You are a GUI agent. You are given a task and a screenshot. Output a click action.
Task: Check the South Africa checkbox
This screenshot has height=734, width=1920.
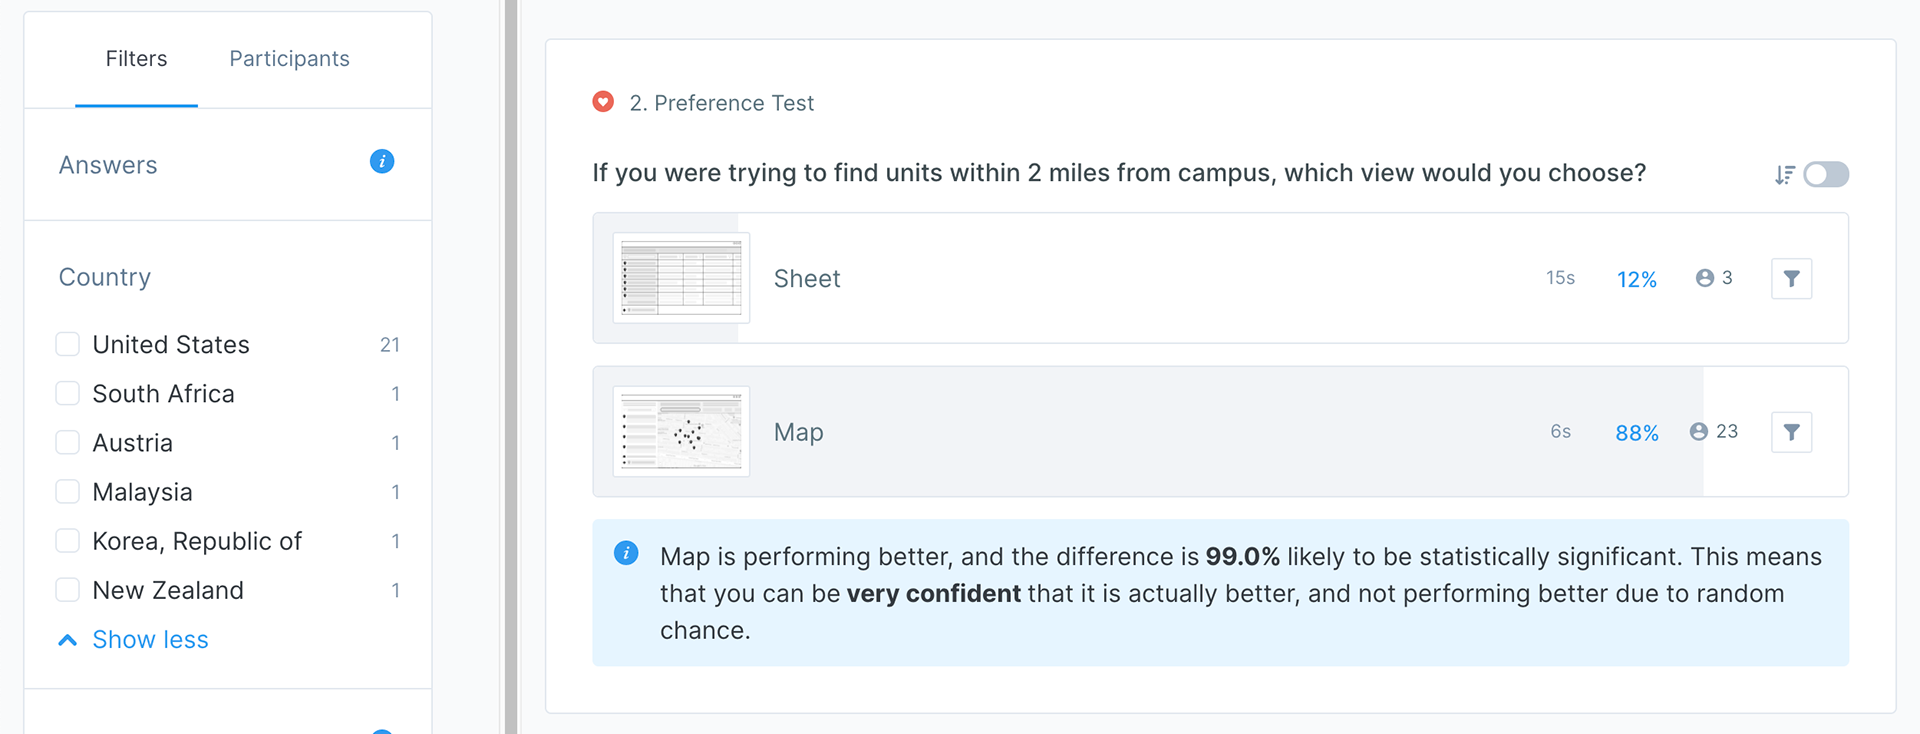point(68,394)
